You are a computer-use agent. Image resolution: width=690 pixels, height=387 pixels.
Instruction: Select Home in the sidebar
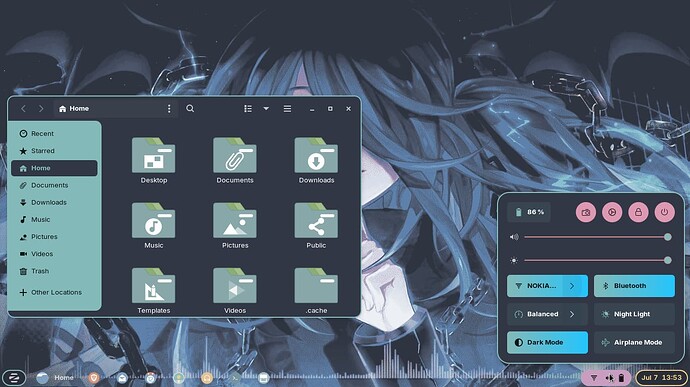click(54, 168)
